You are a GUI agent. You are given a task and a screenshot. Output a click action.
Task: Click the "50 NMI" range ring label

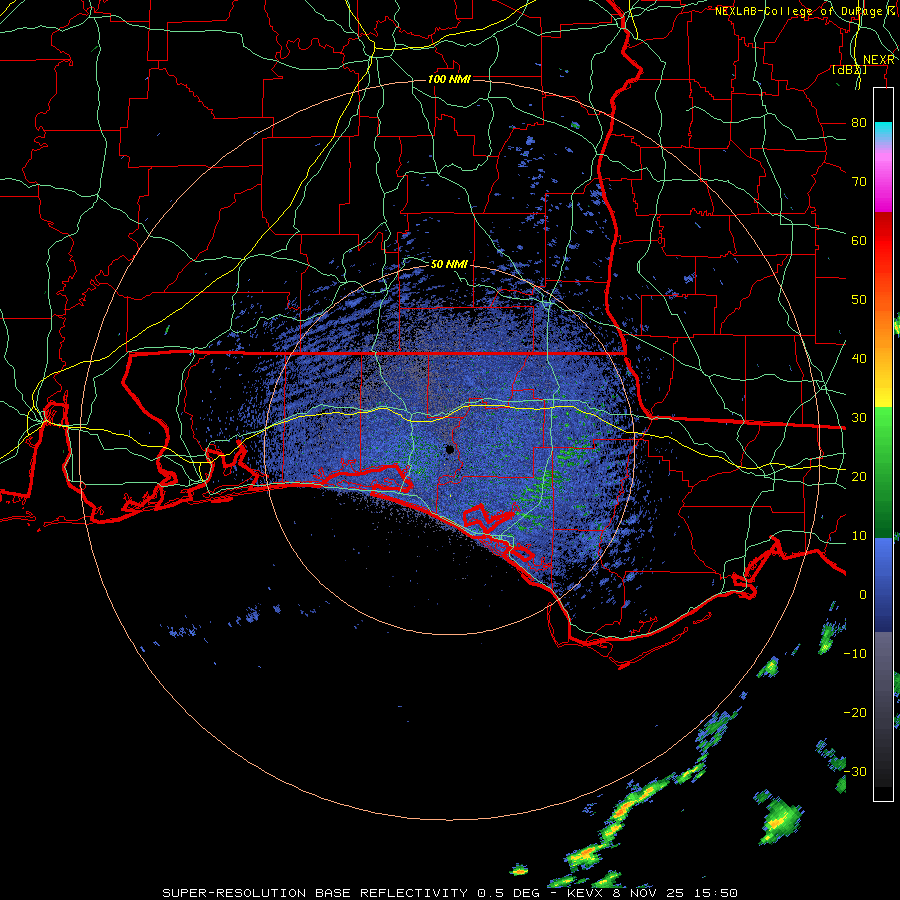pyautogui.click(x=449, y=264)
